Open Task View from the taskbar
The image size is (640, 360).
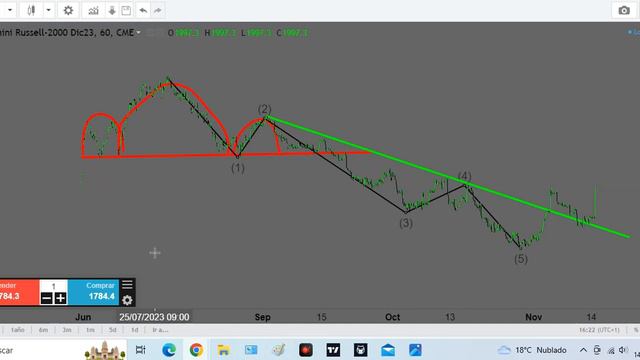tap(140, 350)
